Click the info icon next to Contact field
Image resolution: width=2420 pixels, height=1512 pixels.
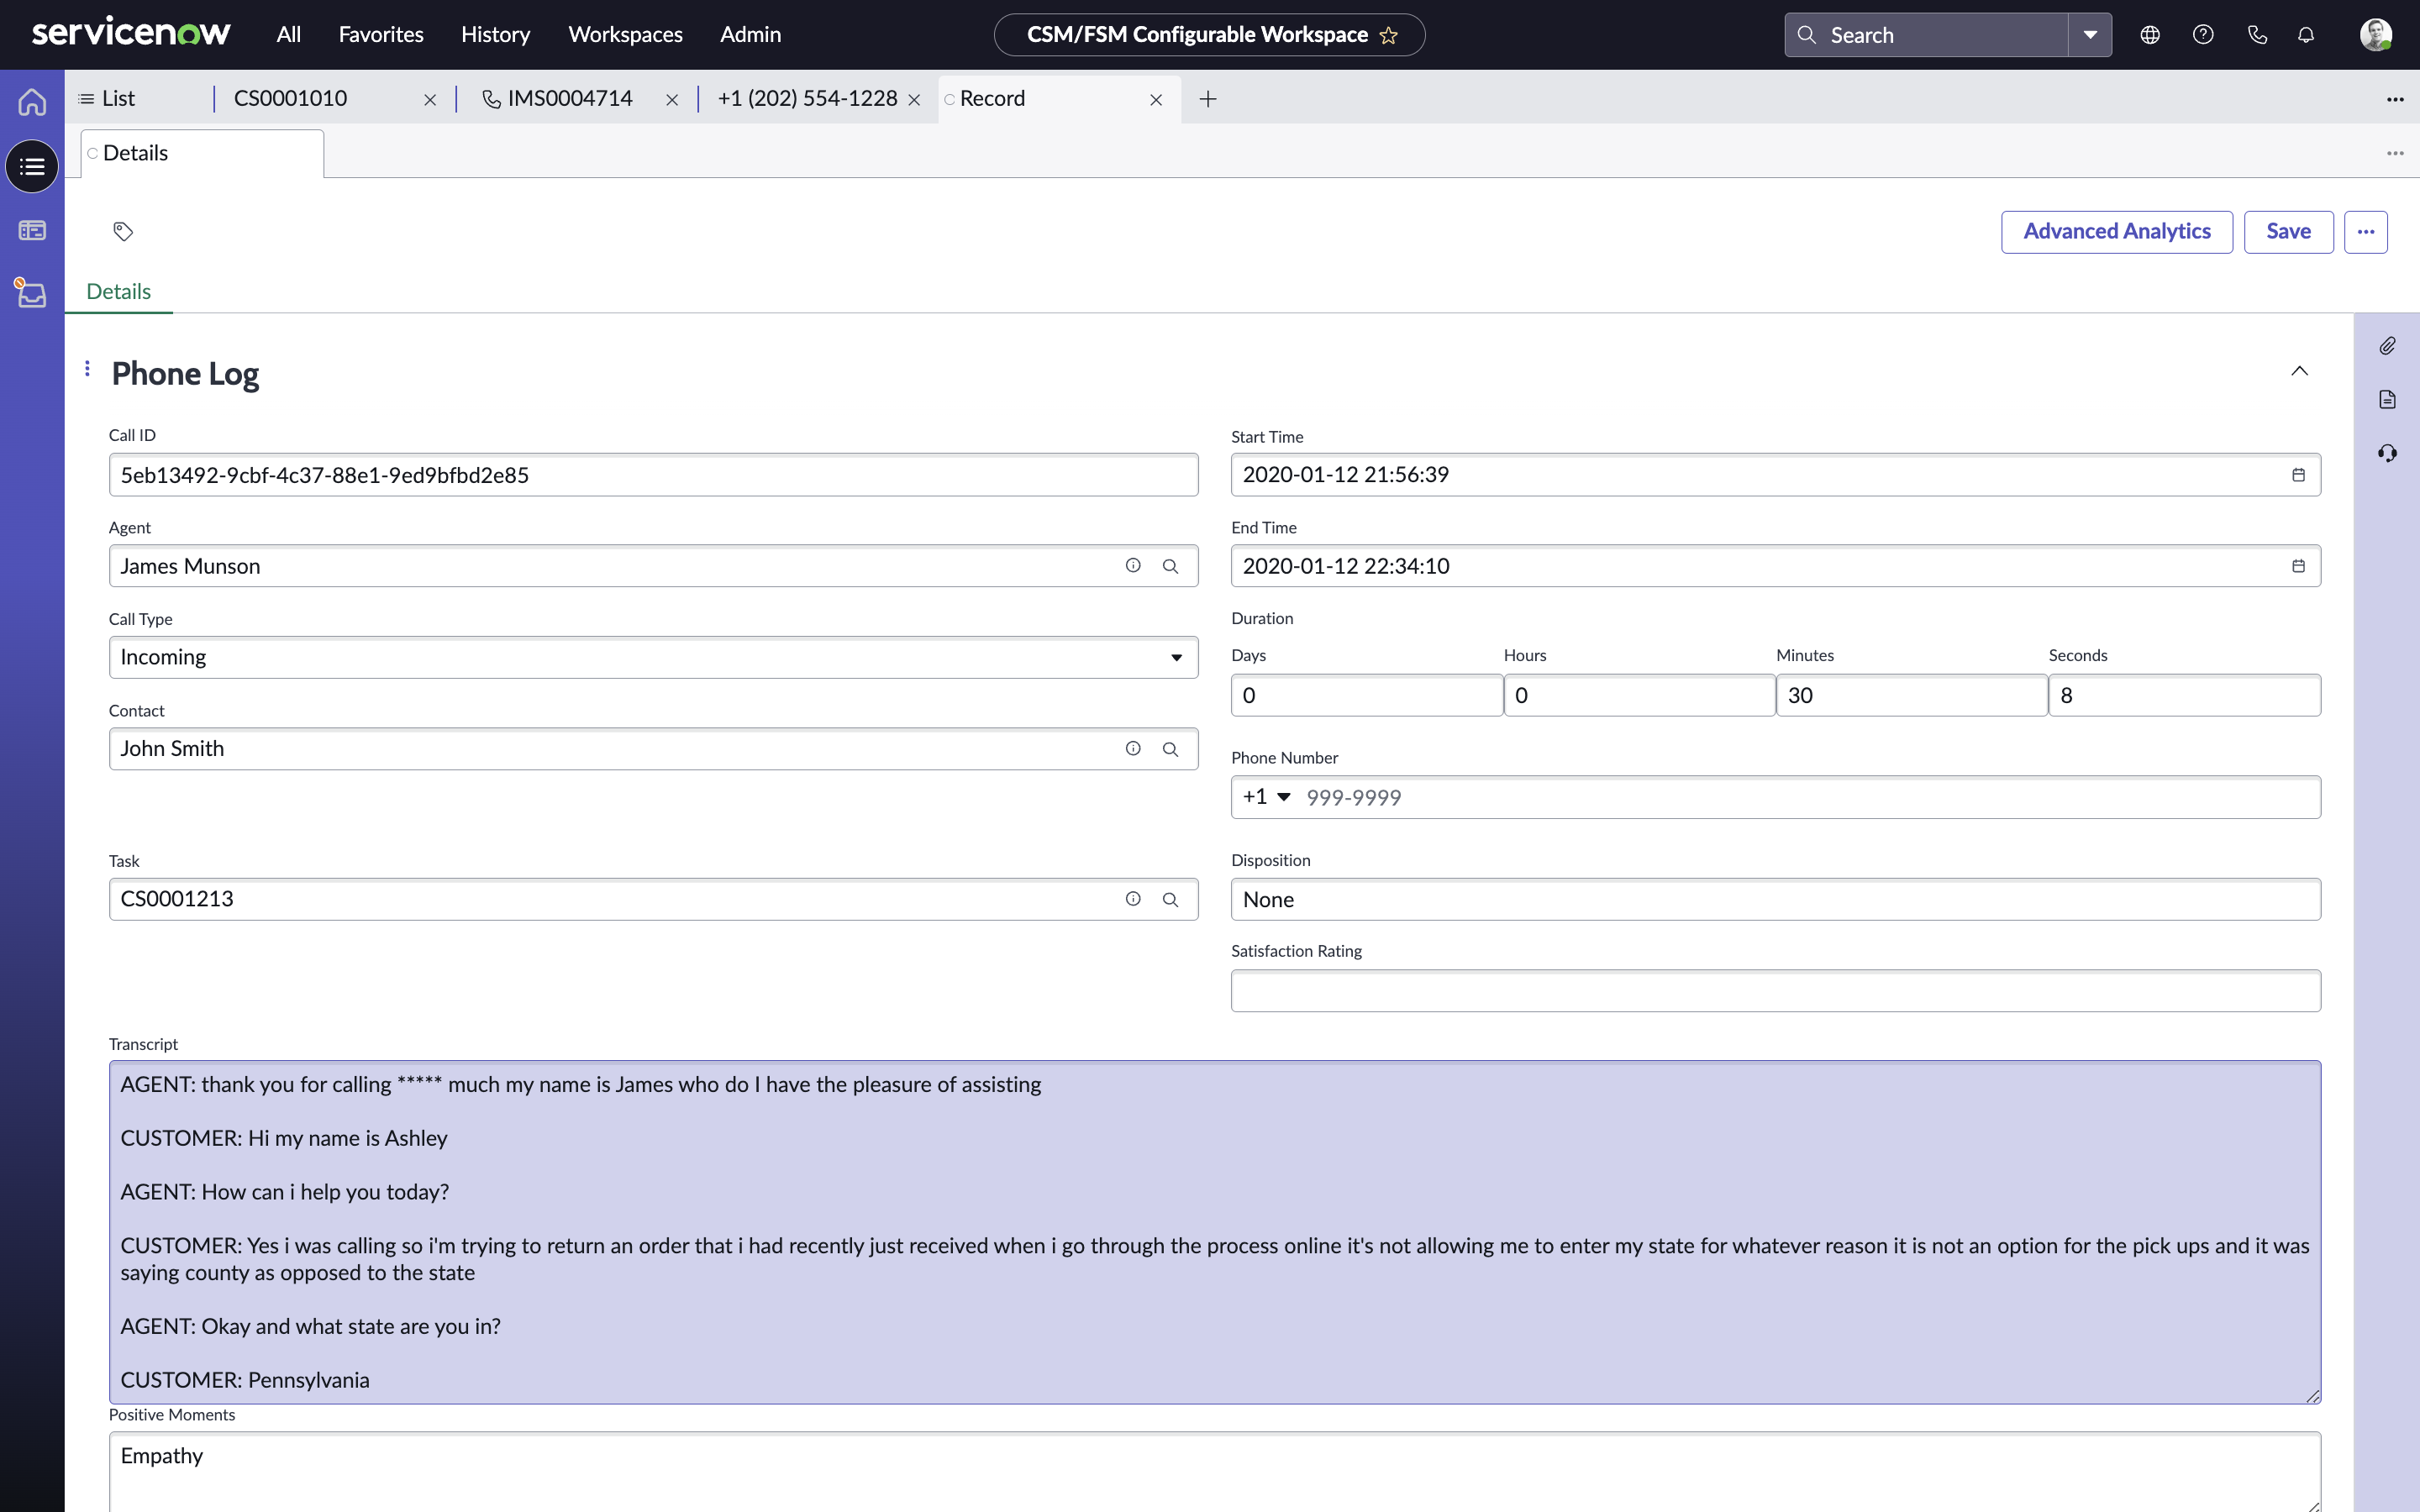tap(1133, 748)
